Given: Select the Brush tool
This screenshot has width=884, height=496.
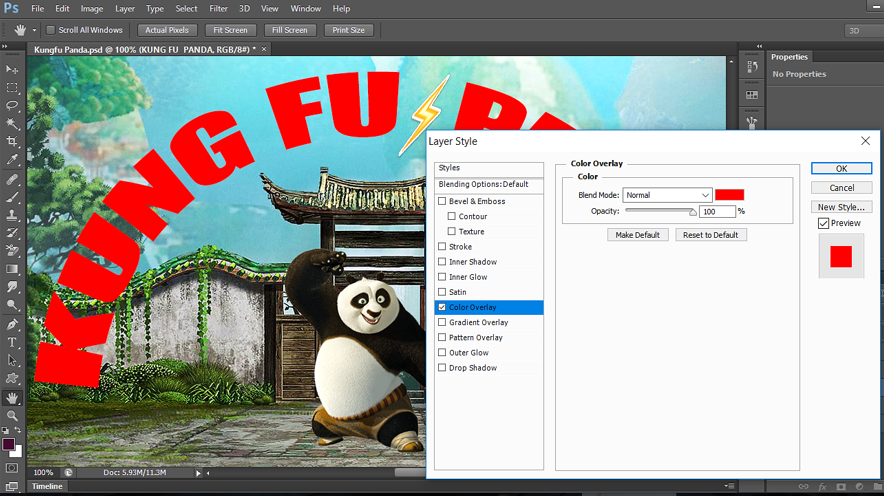Looking at the screenshot, I should coord(12,197).
